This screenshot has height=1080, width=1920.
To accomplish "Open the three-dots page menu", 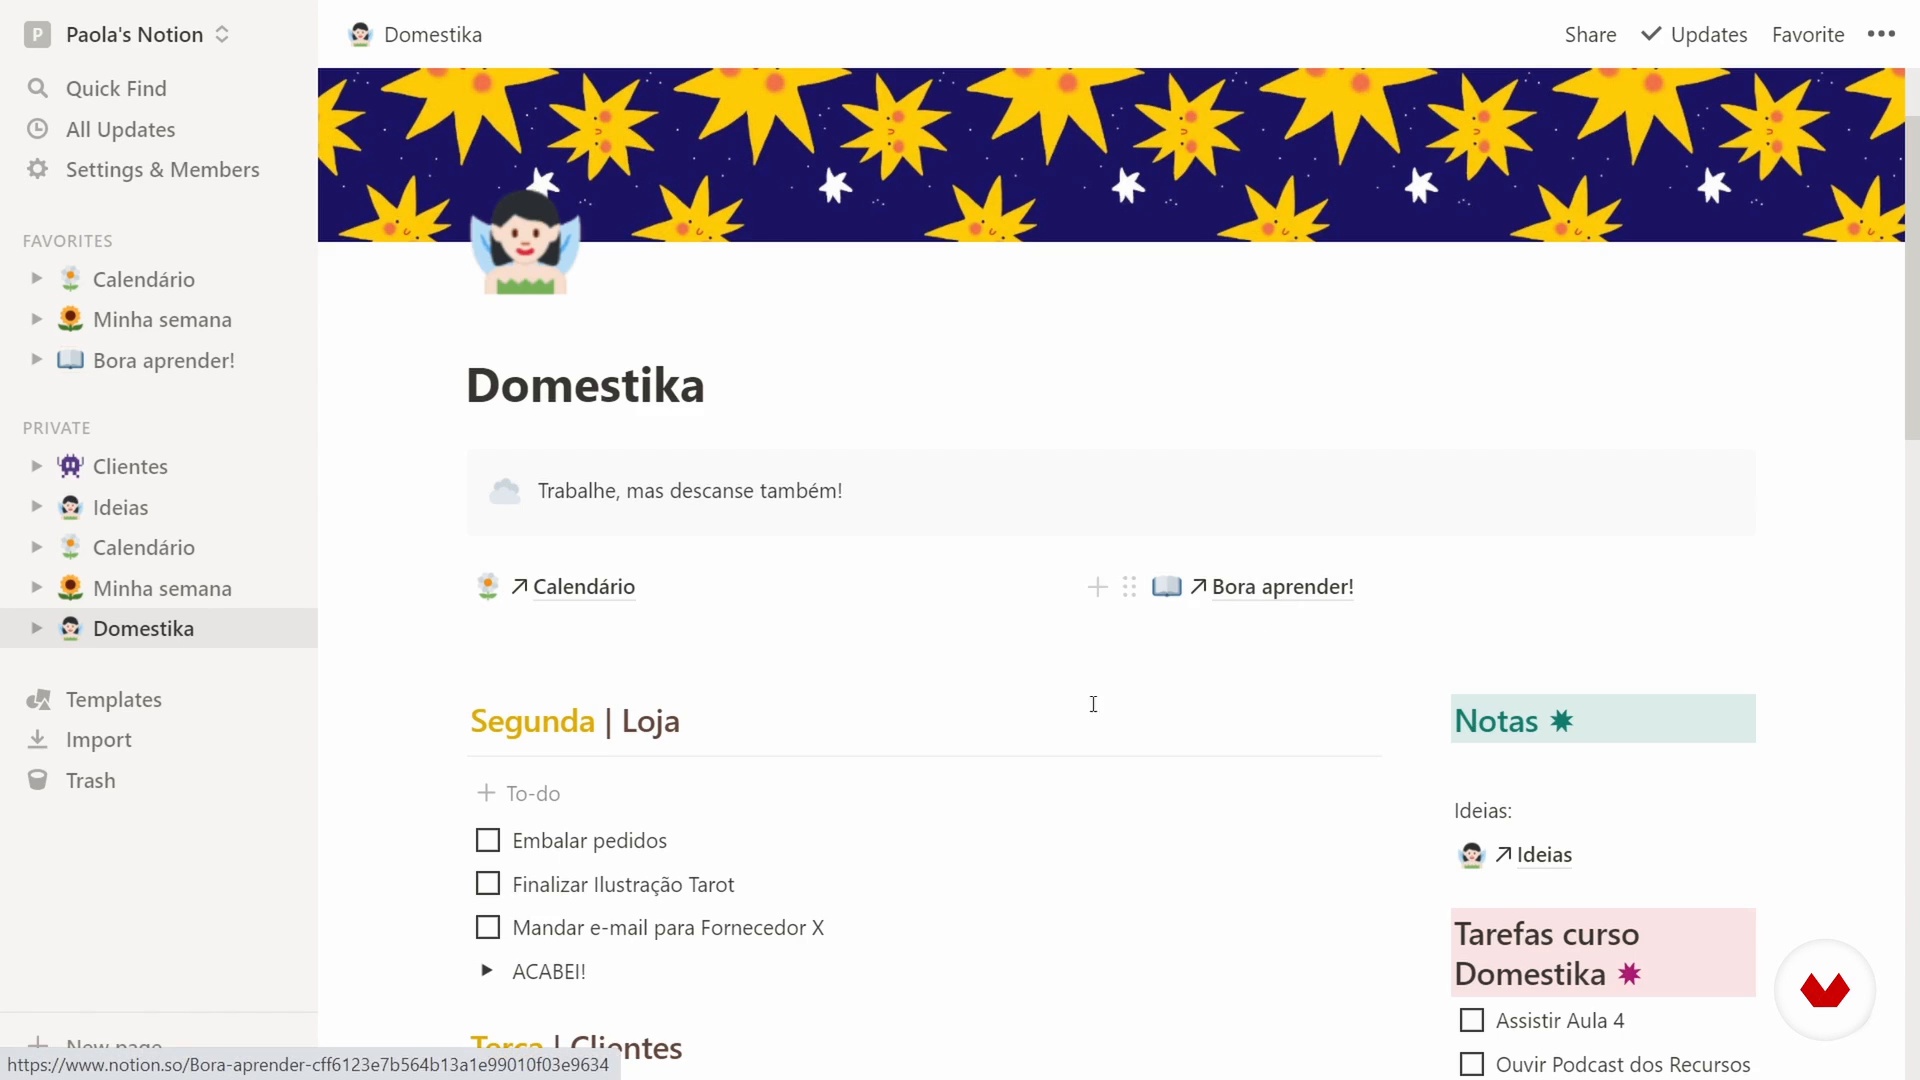I will [x=1881, y=34].
